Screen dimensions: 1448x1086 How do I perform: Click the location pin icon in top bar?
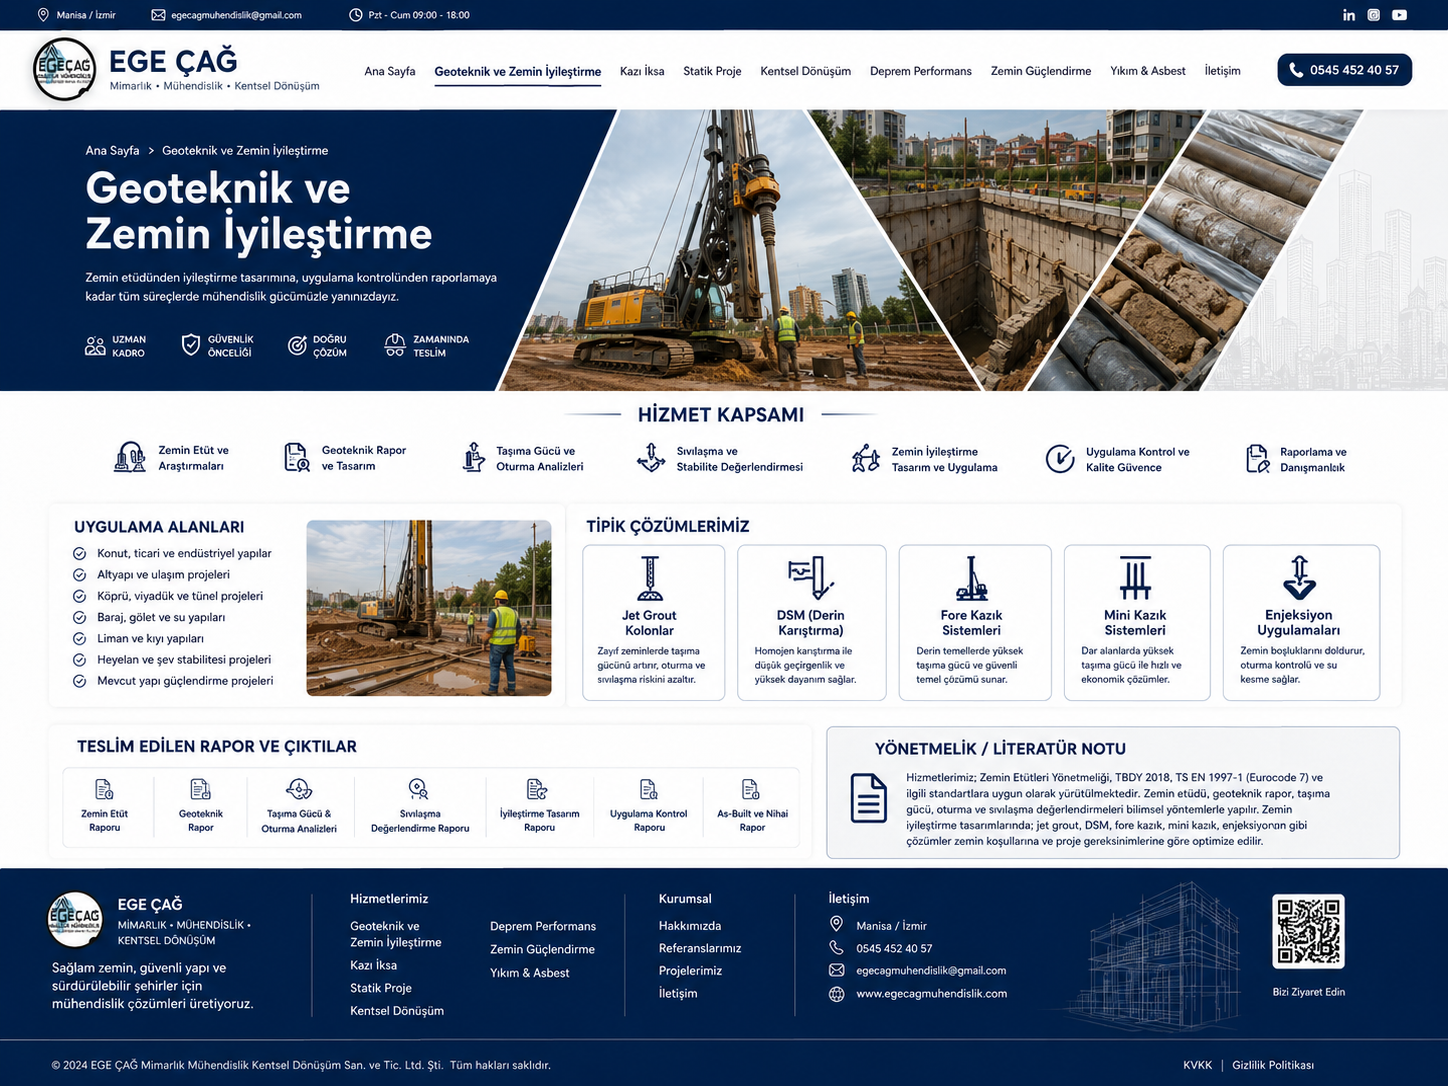(x=43, y=15)
